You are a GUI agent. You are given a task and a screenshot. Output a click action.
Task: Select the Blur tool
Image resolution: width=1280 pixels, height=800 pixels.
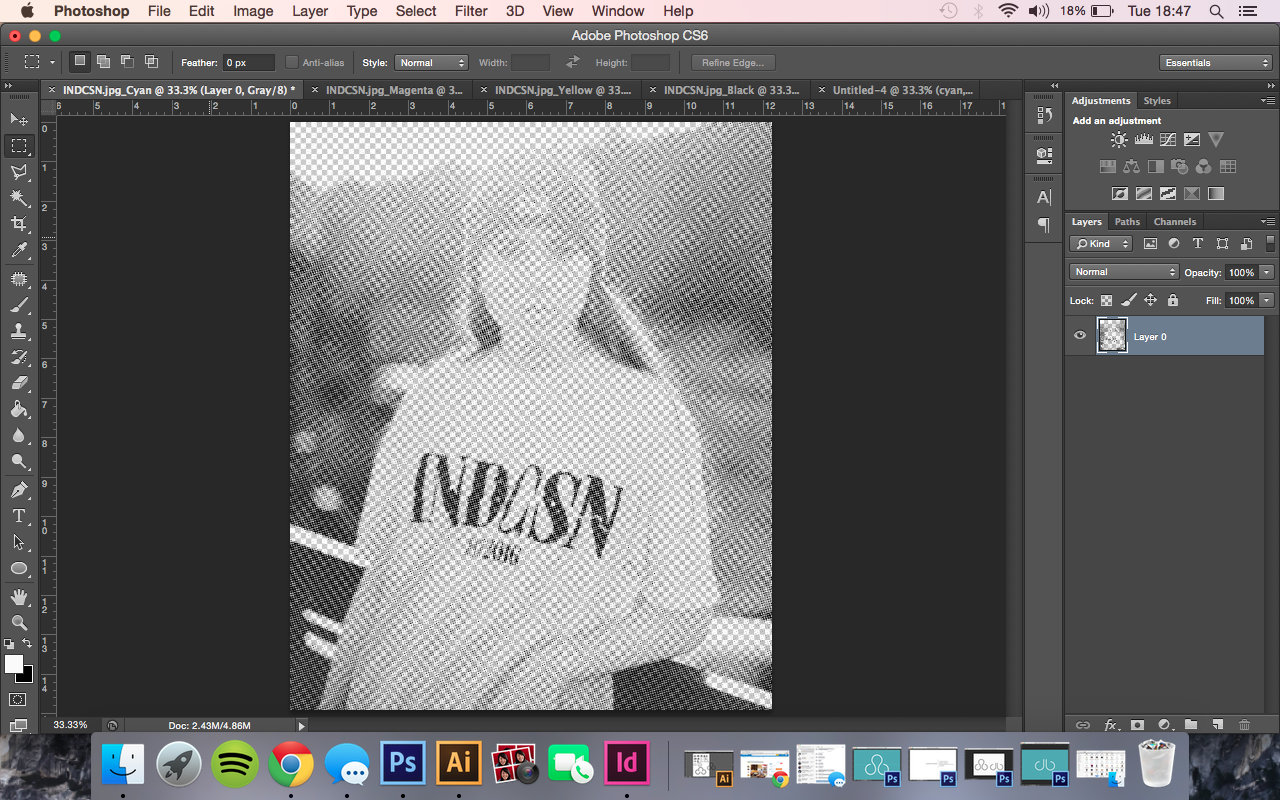point(18,435)
